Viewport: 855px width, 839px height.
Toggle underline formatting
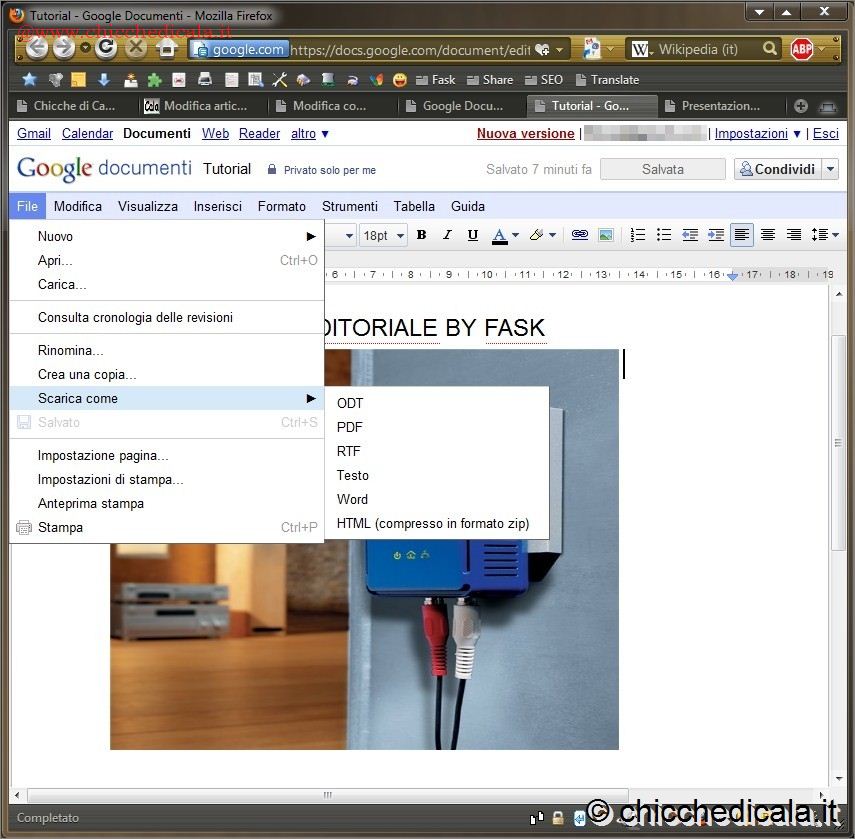[x=473, y=235]
